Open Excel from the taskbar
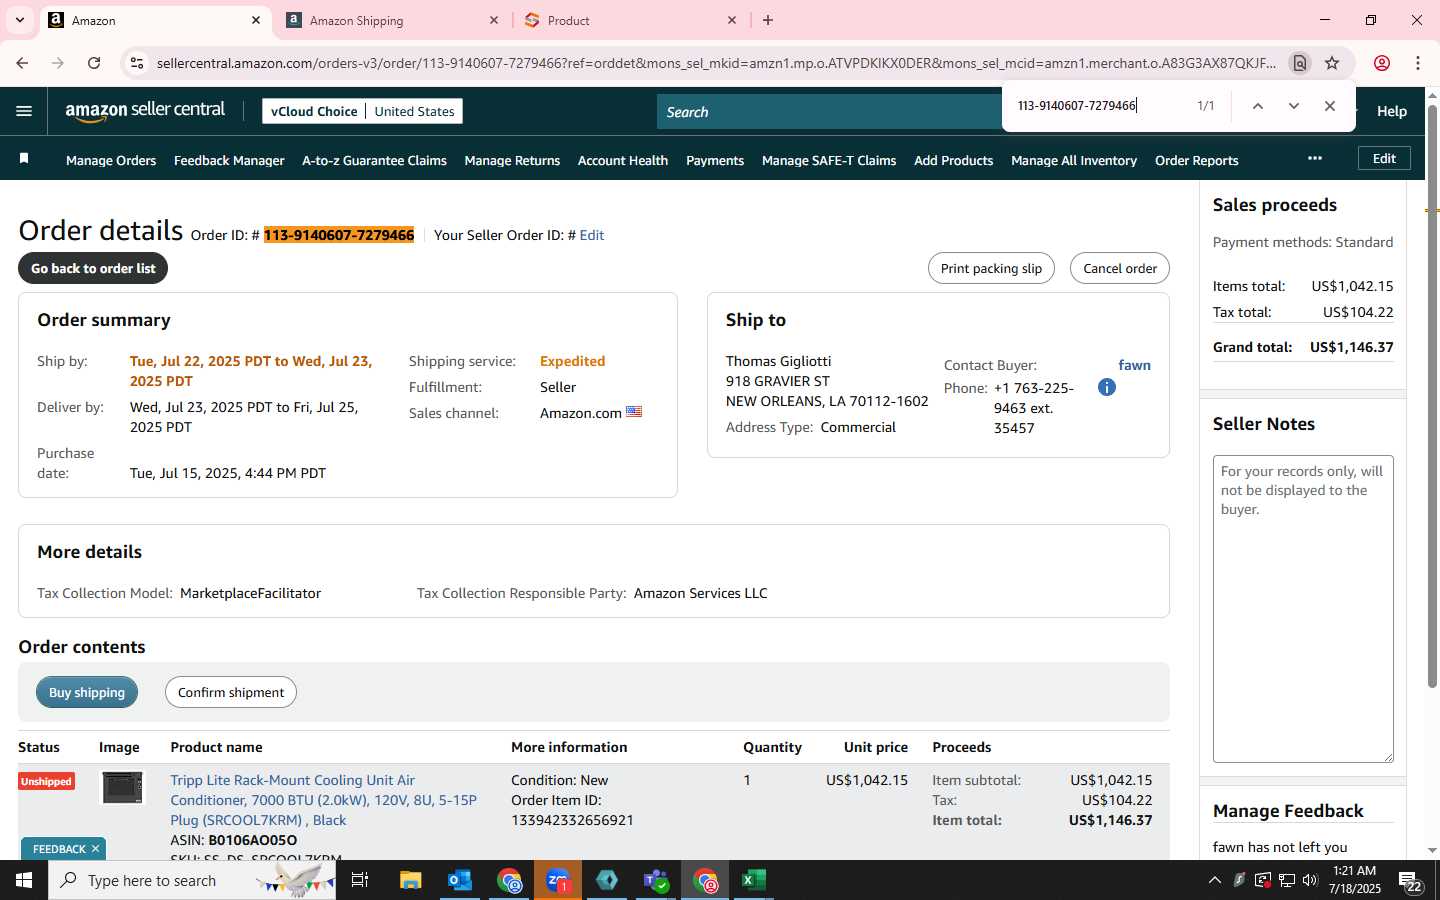This screenshot has height=900, width=1440. 754,880
